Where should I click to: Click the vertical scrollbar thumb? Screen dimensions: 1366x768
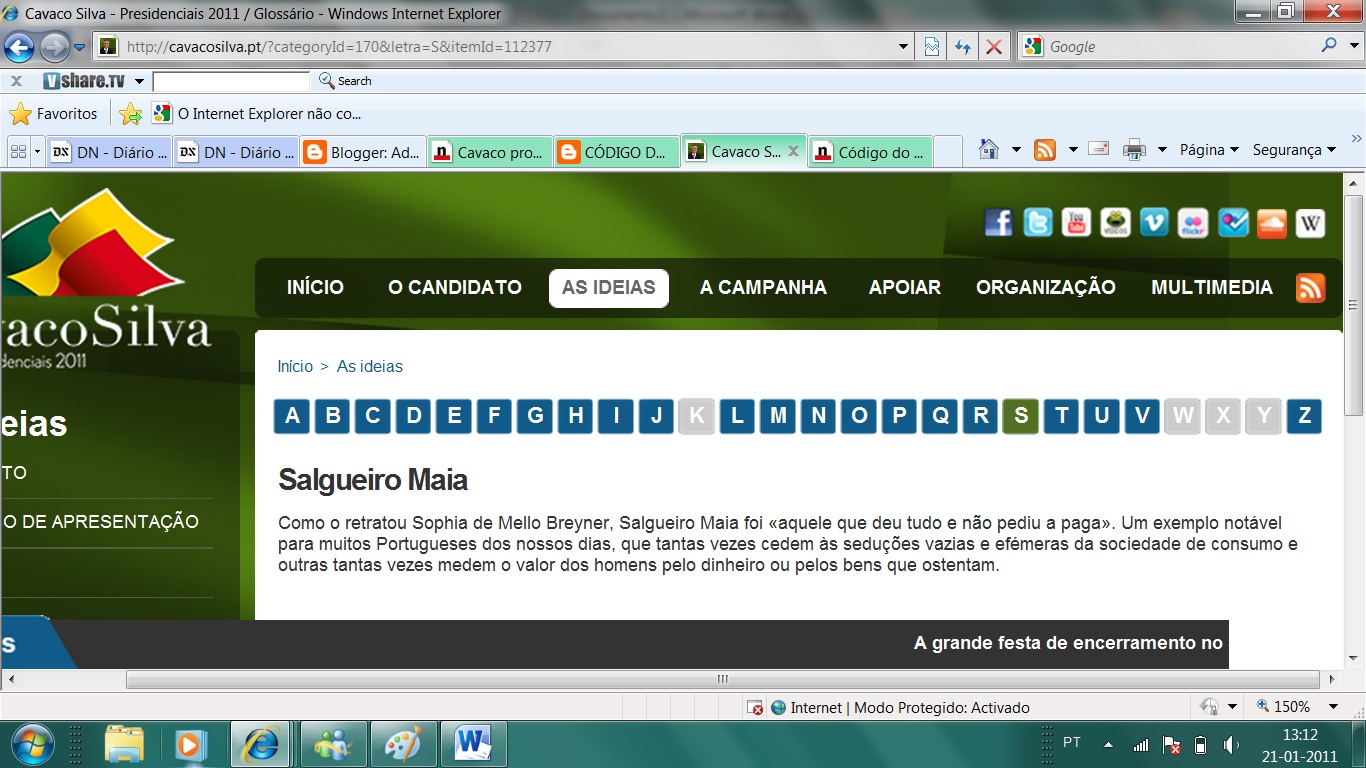(1355, 306)
